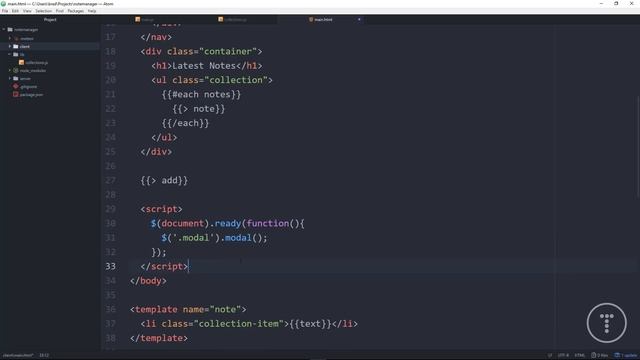Click on '{{#each notes}}' in line 21
This screenshot has height=360, width=640.
[x=201, y=94]
